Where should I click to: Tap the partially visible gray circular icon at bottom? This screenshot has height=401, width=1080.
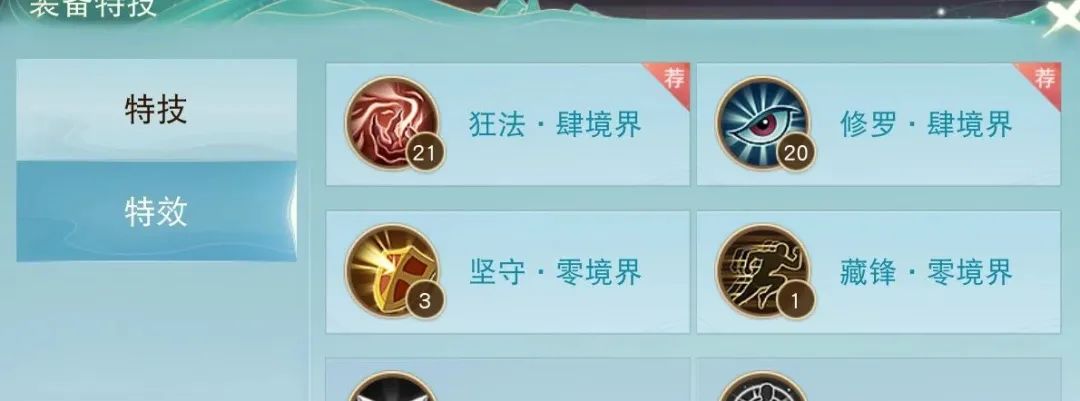click(x=762, y=387)
